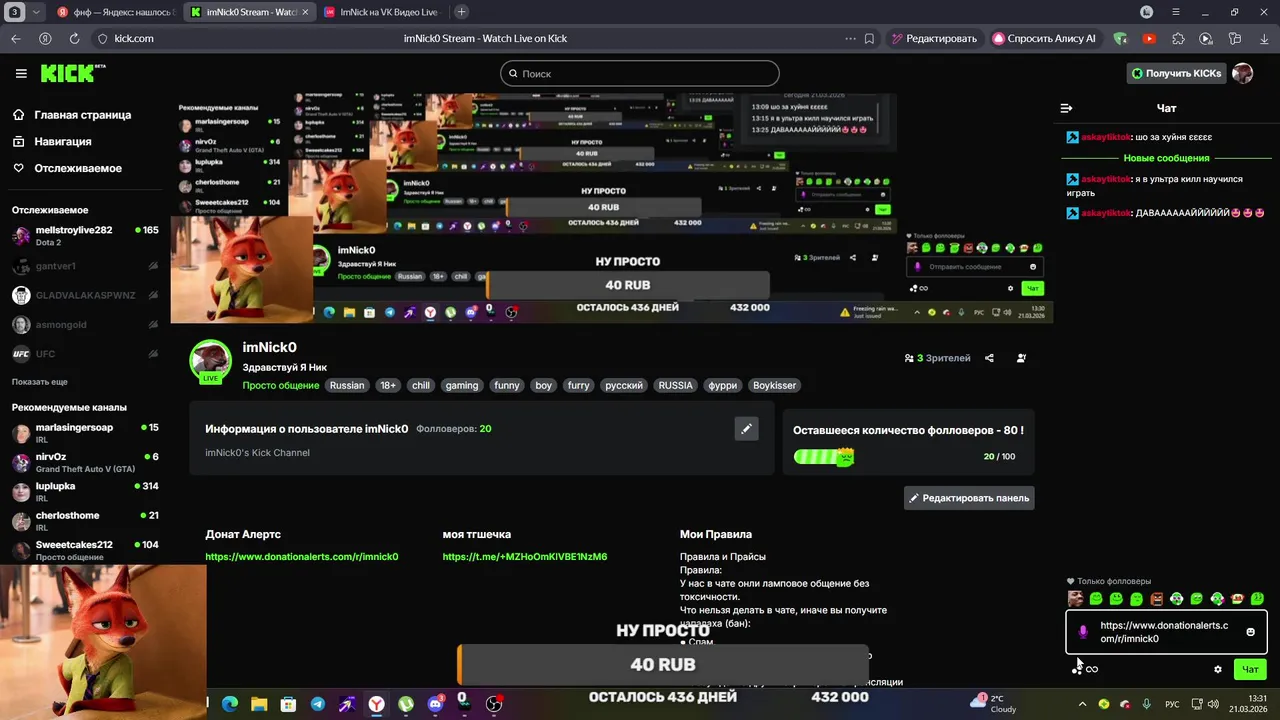Open a new browser tab with plus
The image size is (1280, 720).
pyautogui.click(x=461, y=12)
